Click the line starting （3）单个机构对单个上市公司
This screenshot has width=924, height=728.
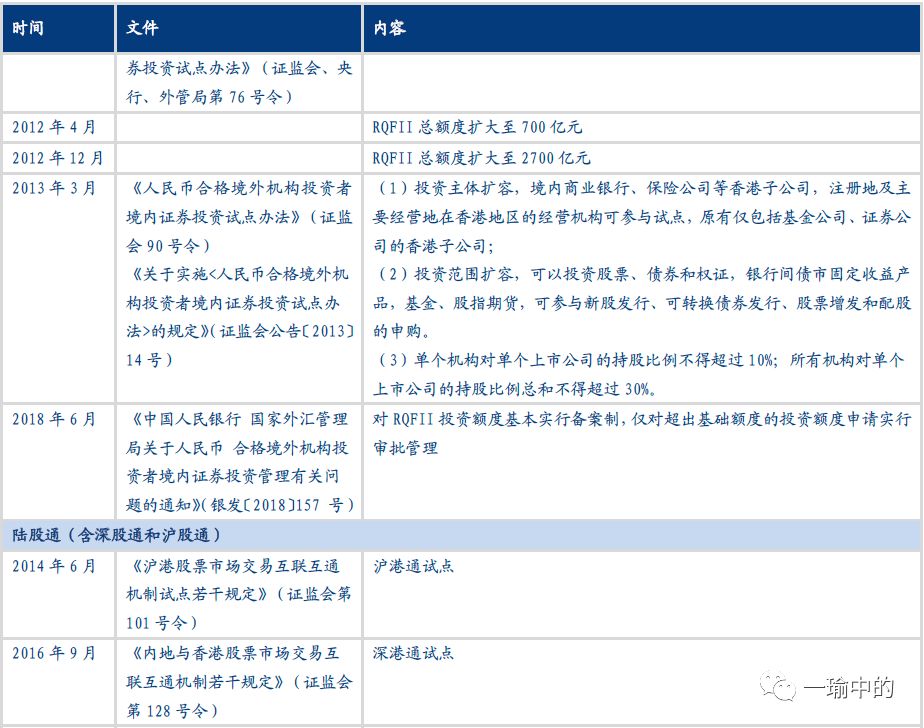pos(639,360)
